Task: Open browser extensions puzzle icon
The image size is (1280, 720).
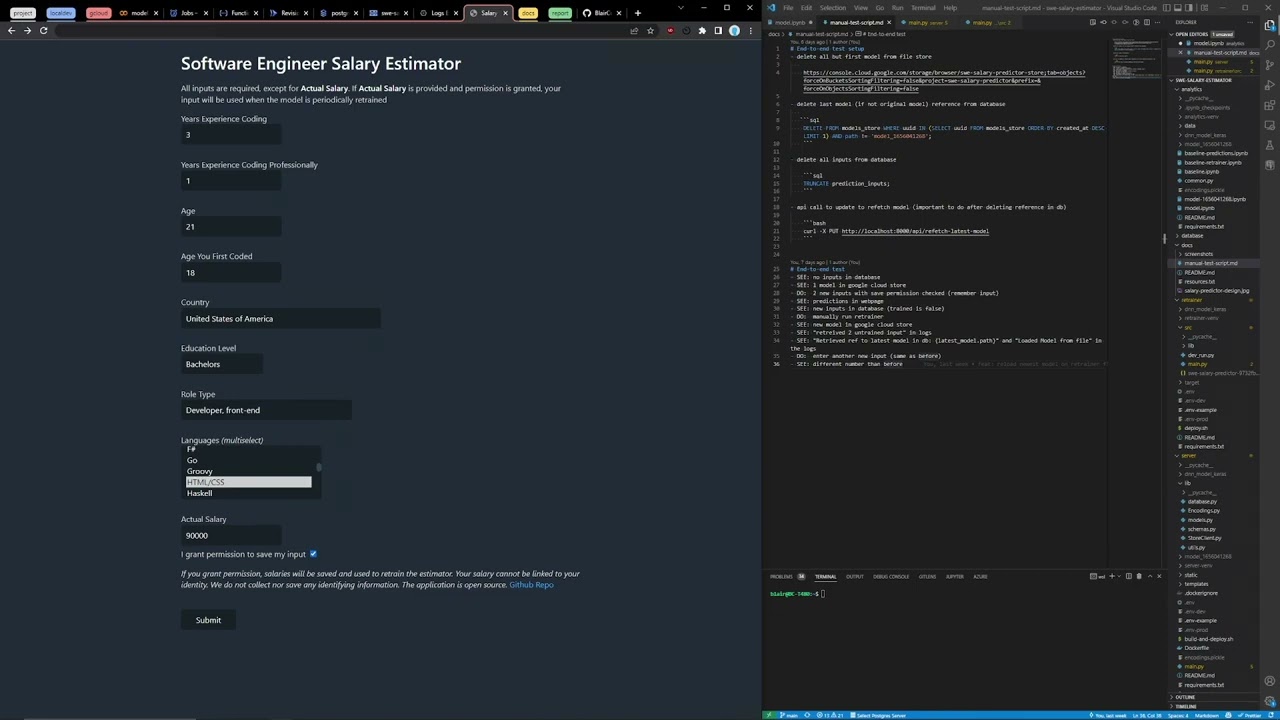Action: pos(702,30)
